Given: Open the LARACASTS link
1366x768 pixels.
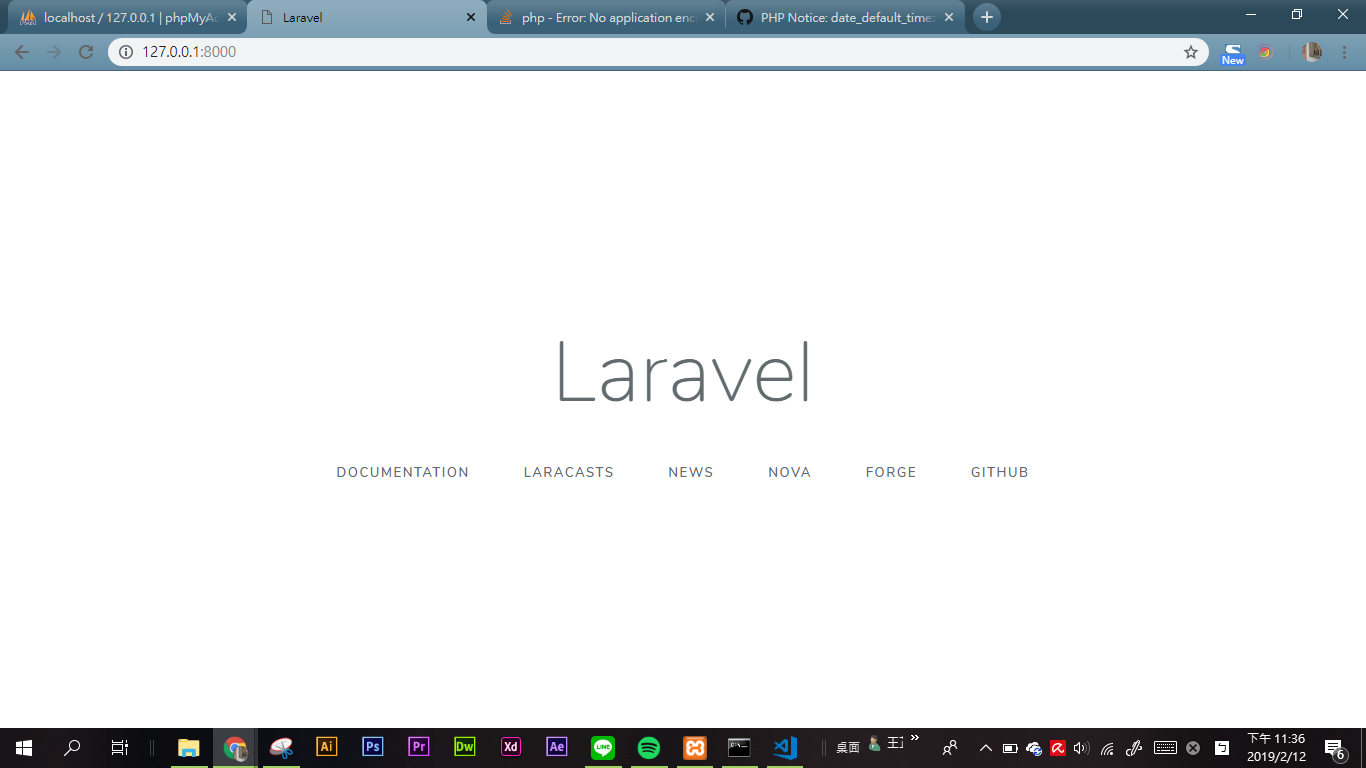Looking at the screenshot, I should 569,472.
